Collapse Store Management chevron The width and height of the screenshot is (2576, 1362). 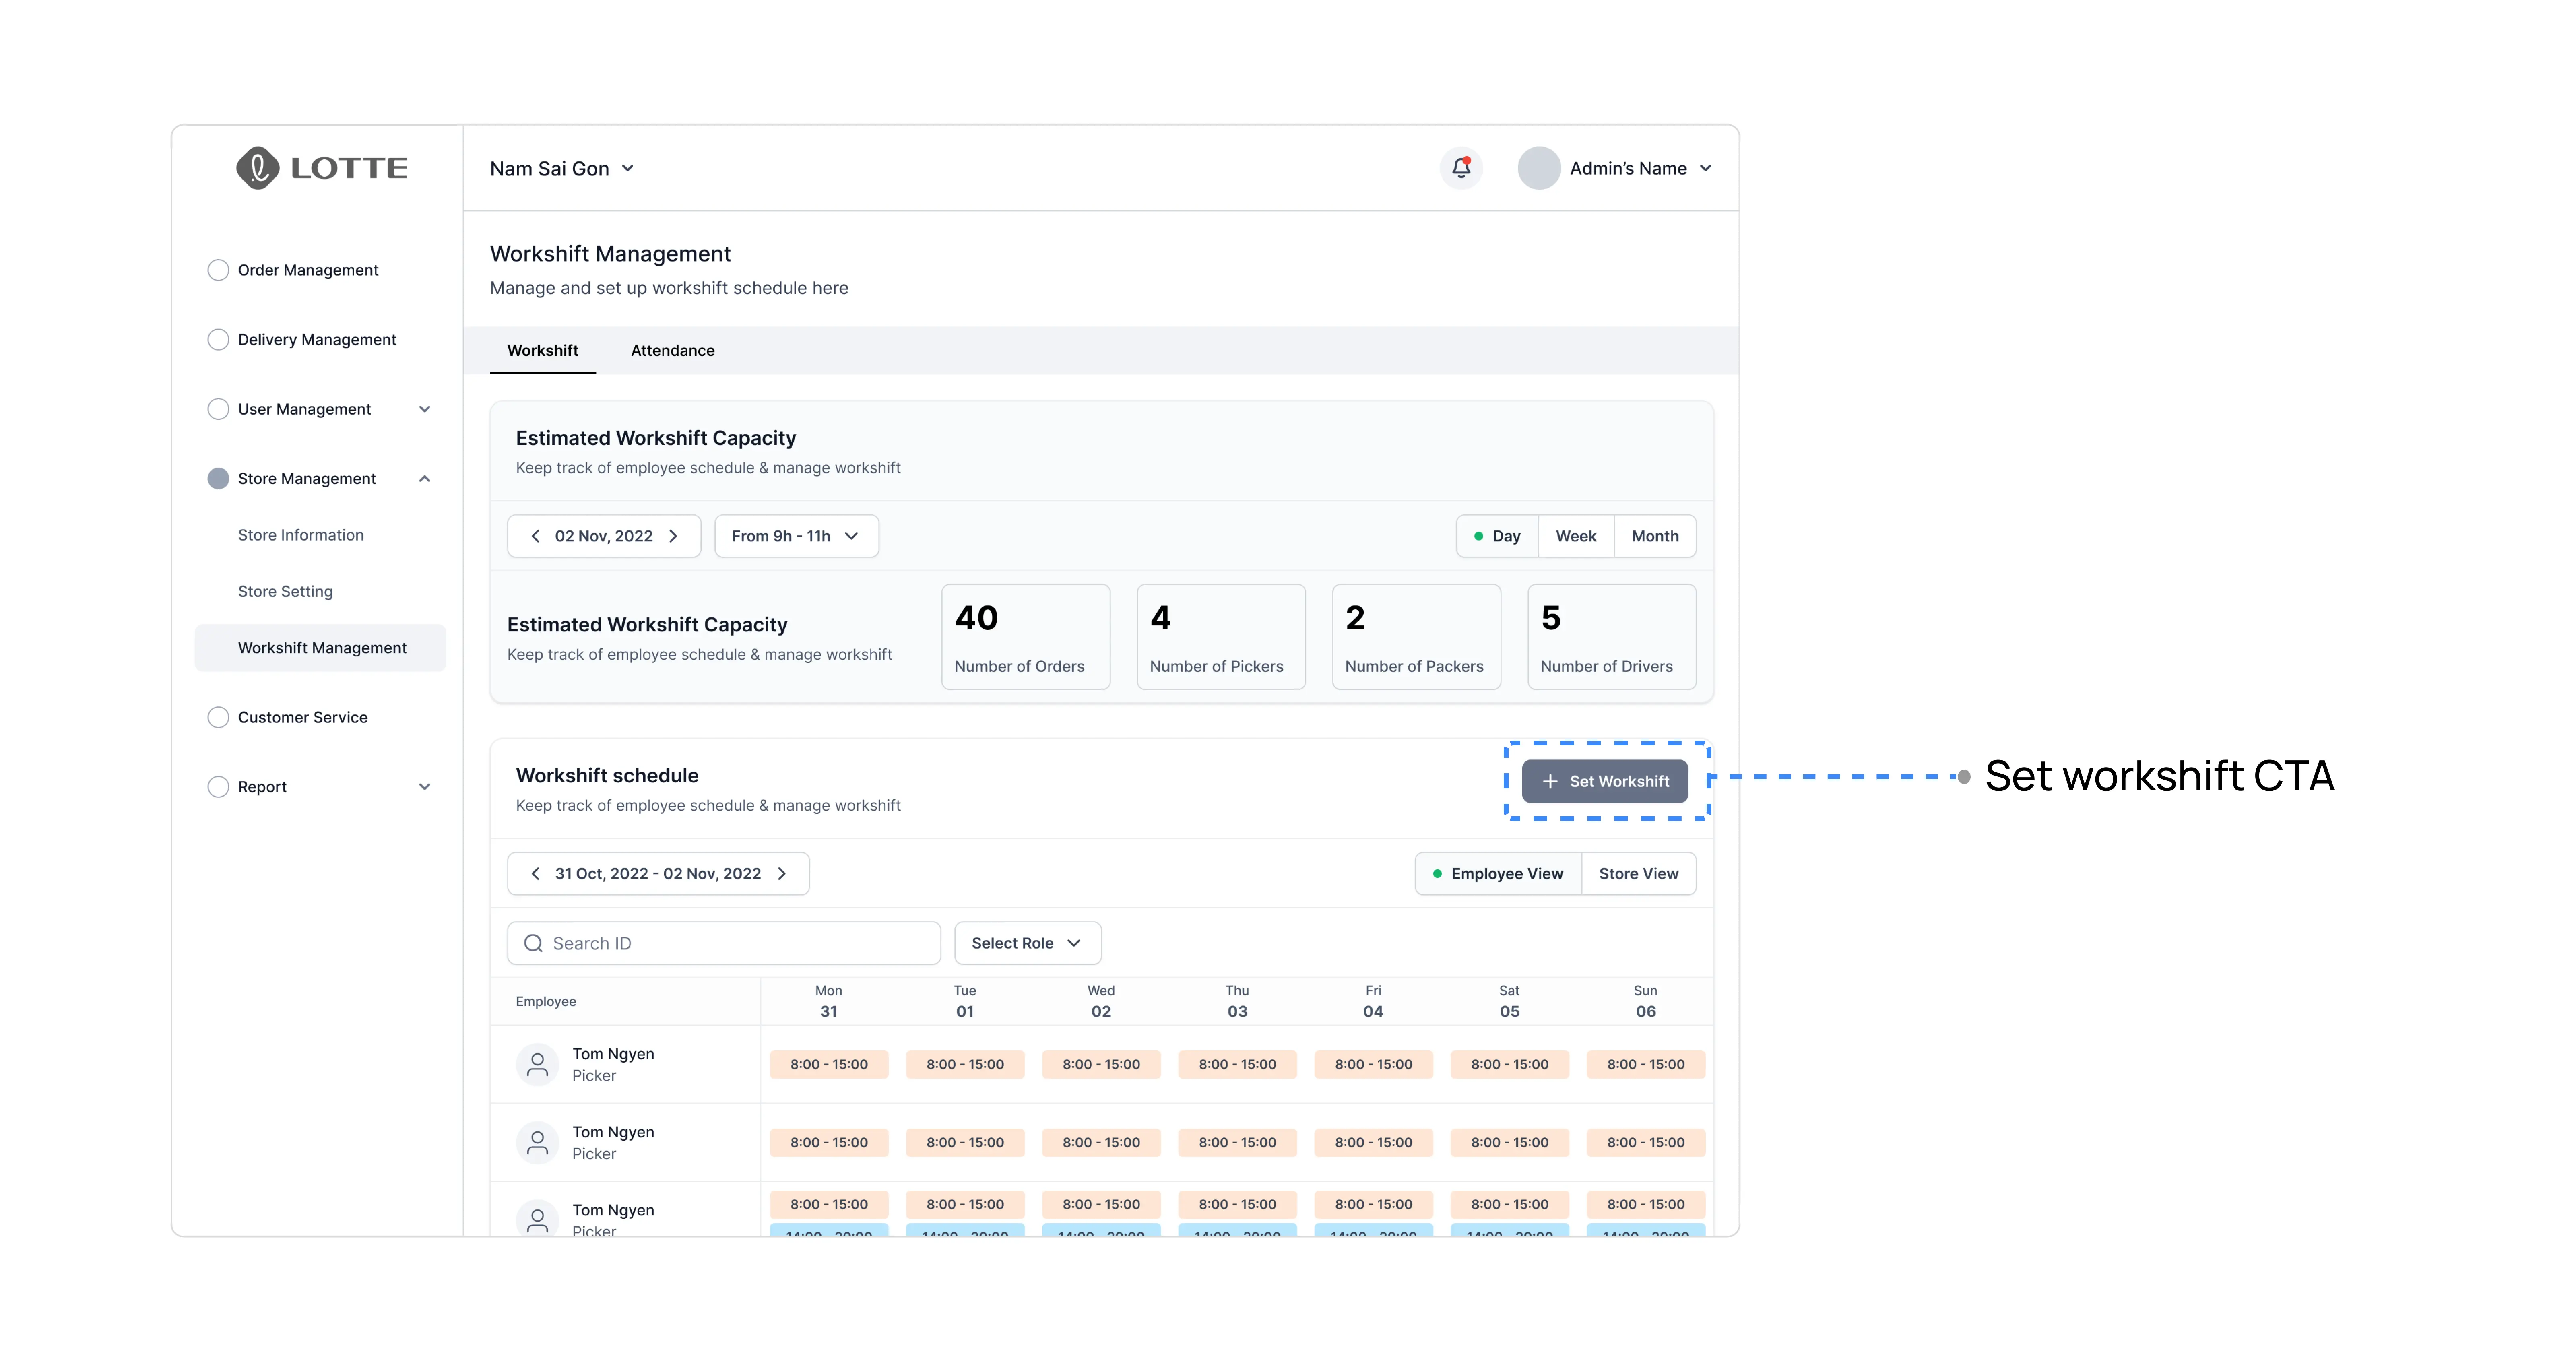pos(425,479)
